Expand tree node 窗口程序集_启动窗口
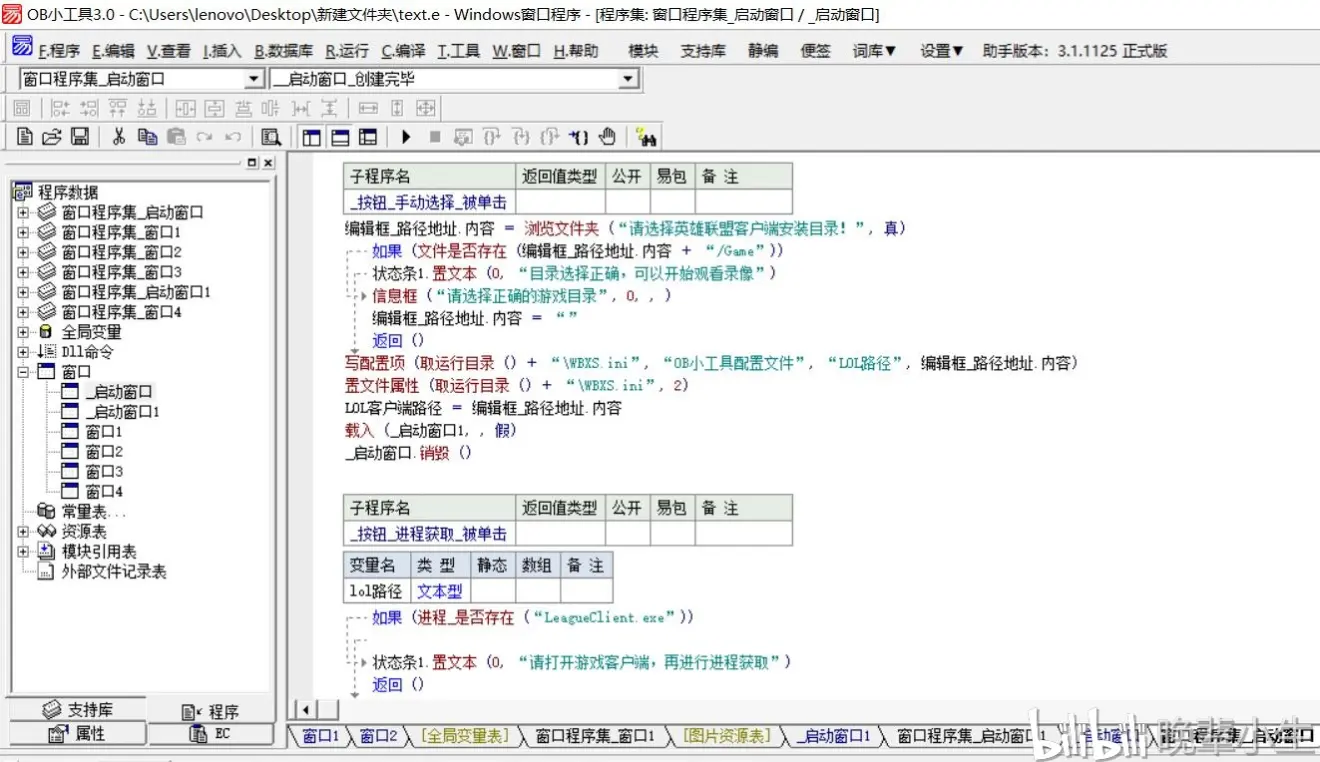1320x762 pixels. pos(23,212)
